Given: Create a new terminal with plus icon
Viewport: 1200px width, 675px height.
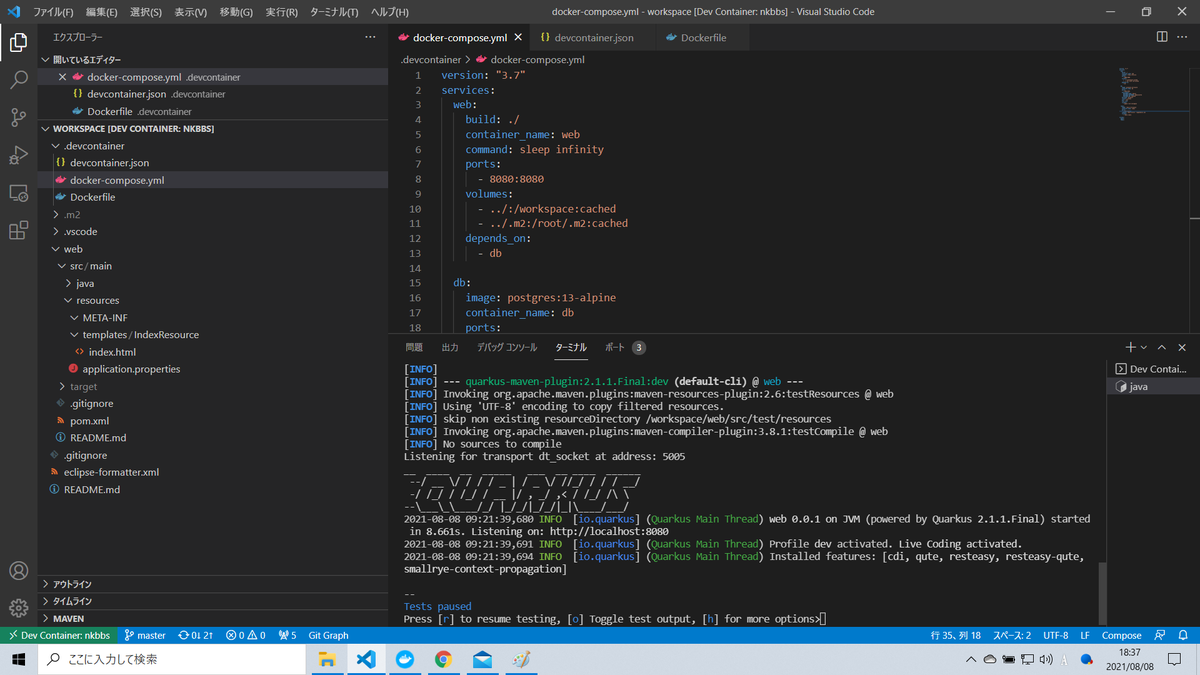Looking at the screenshot, I should click(x=1130, y=347).
